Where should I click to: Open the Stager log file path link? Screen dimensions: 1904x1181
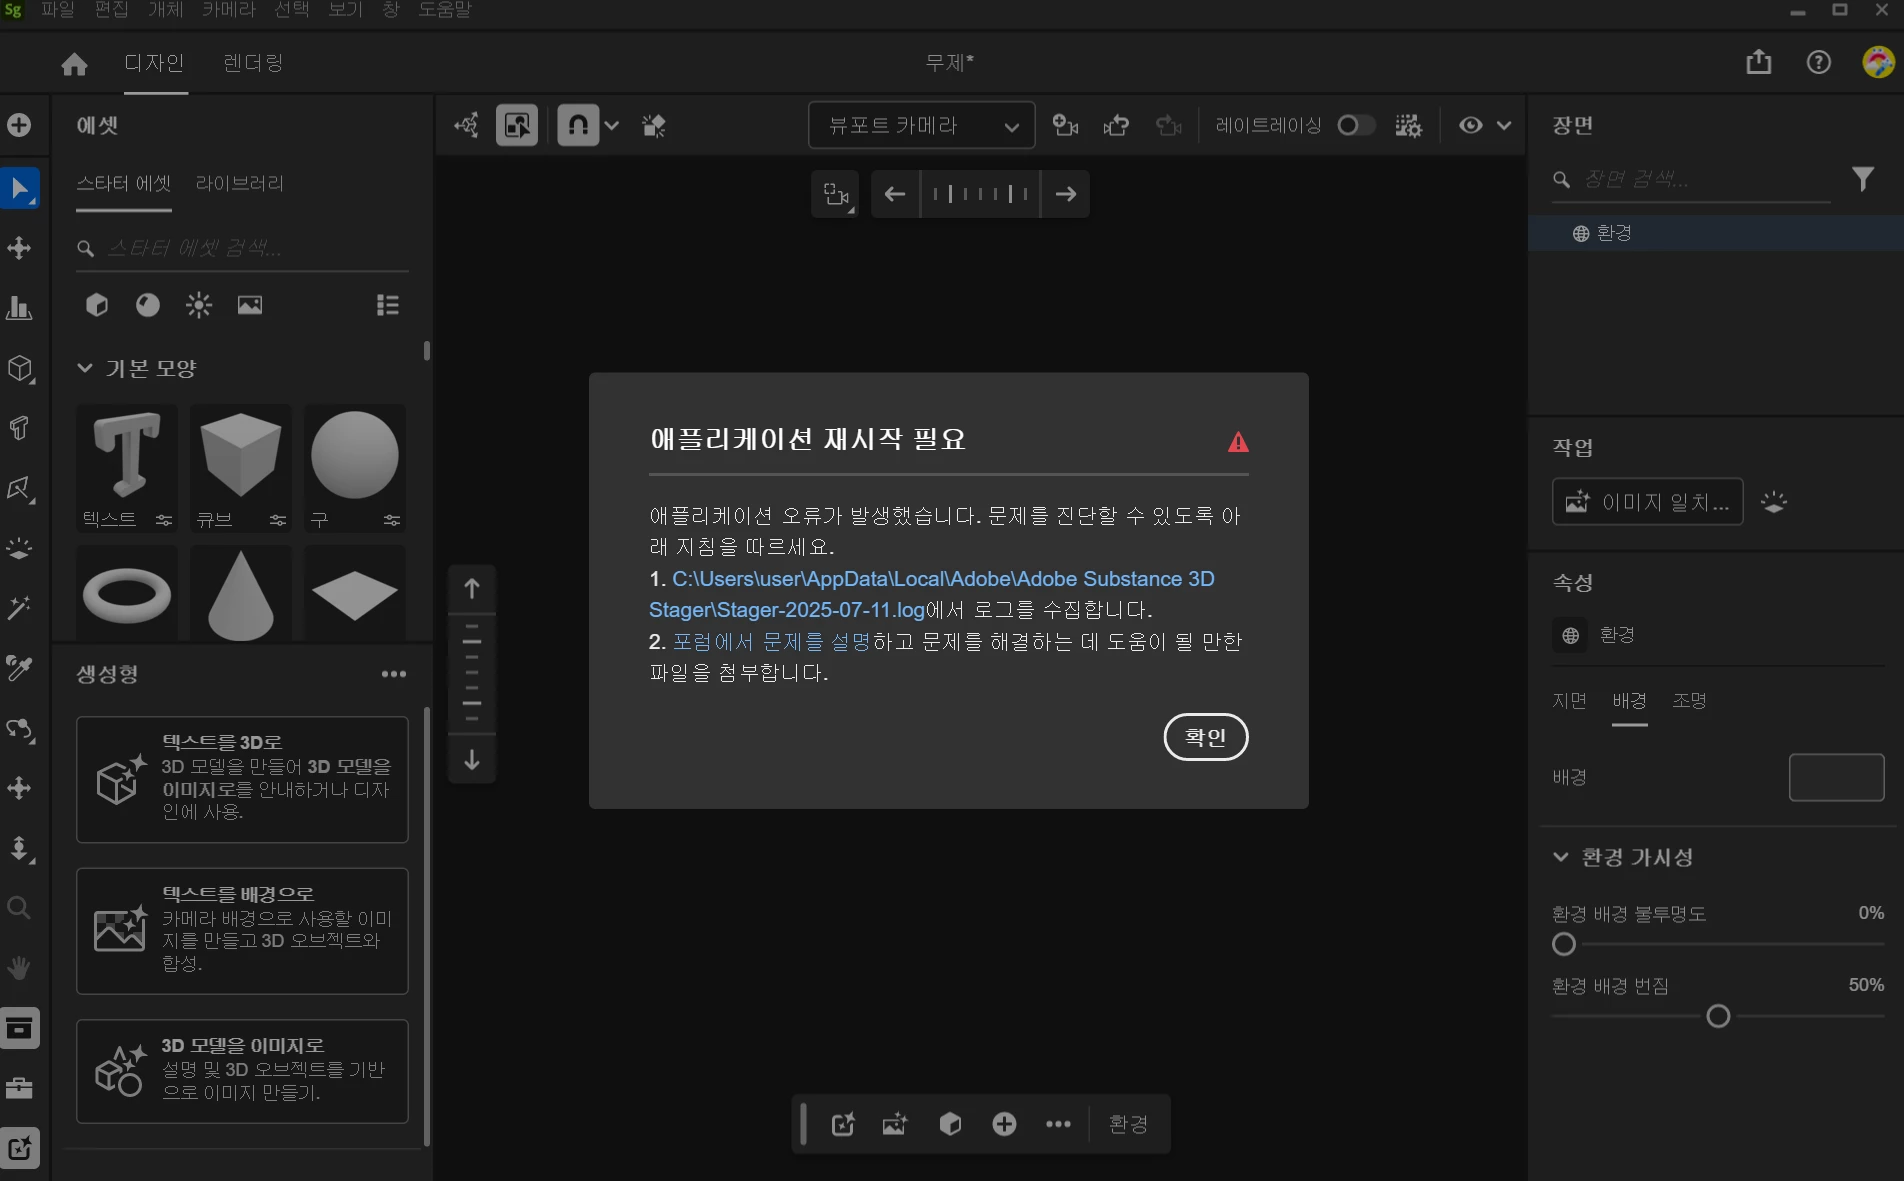(932, 594)
